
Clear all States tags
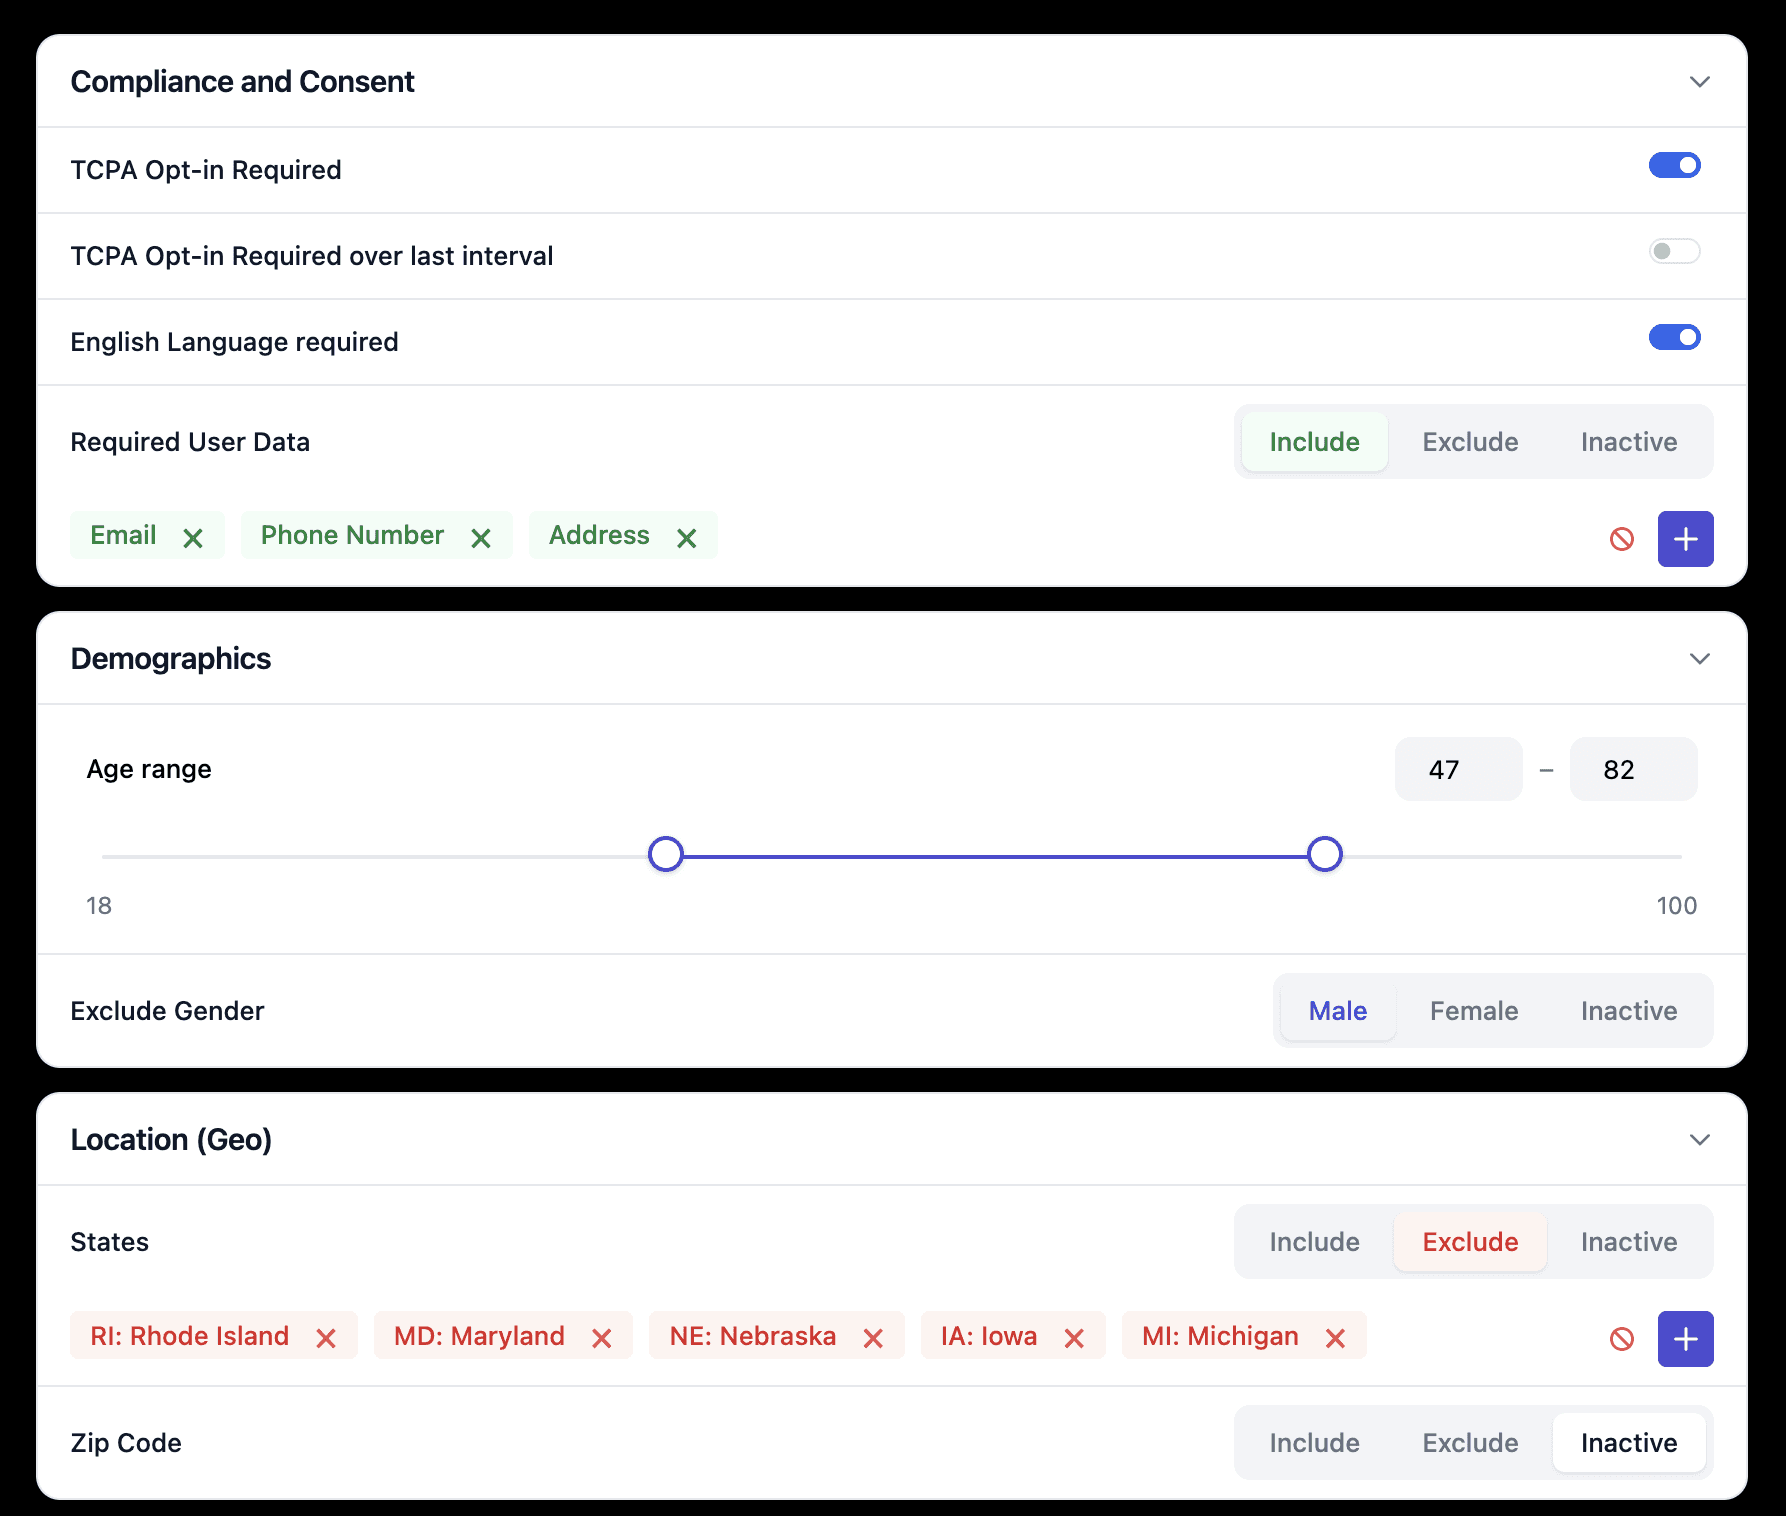click(x=1622, y=1339)
